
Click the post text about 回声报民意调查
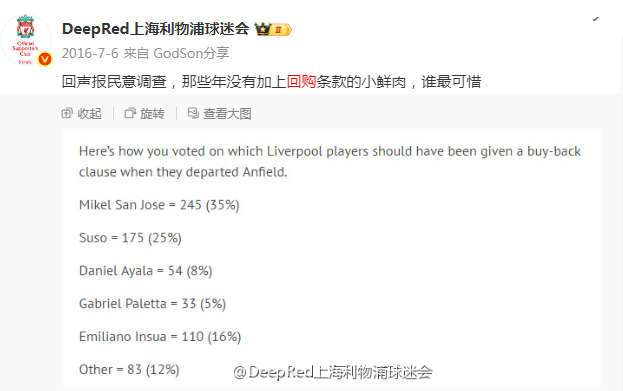point(271,82)
